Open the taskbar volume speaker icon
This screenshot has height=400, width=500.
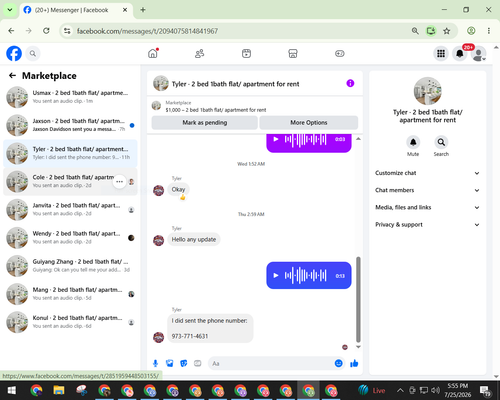pos(435,390)
